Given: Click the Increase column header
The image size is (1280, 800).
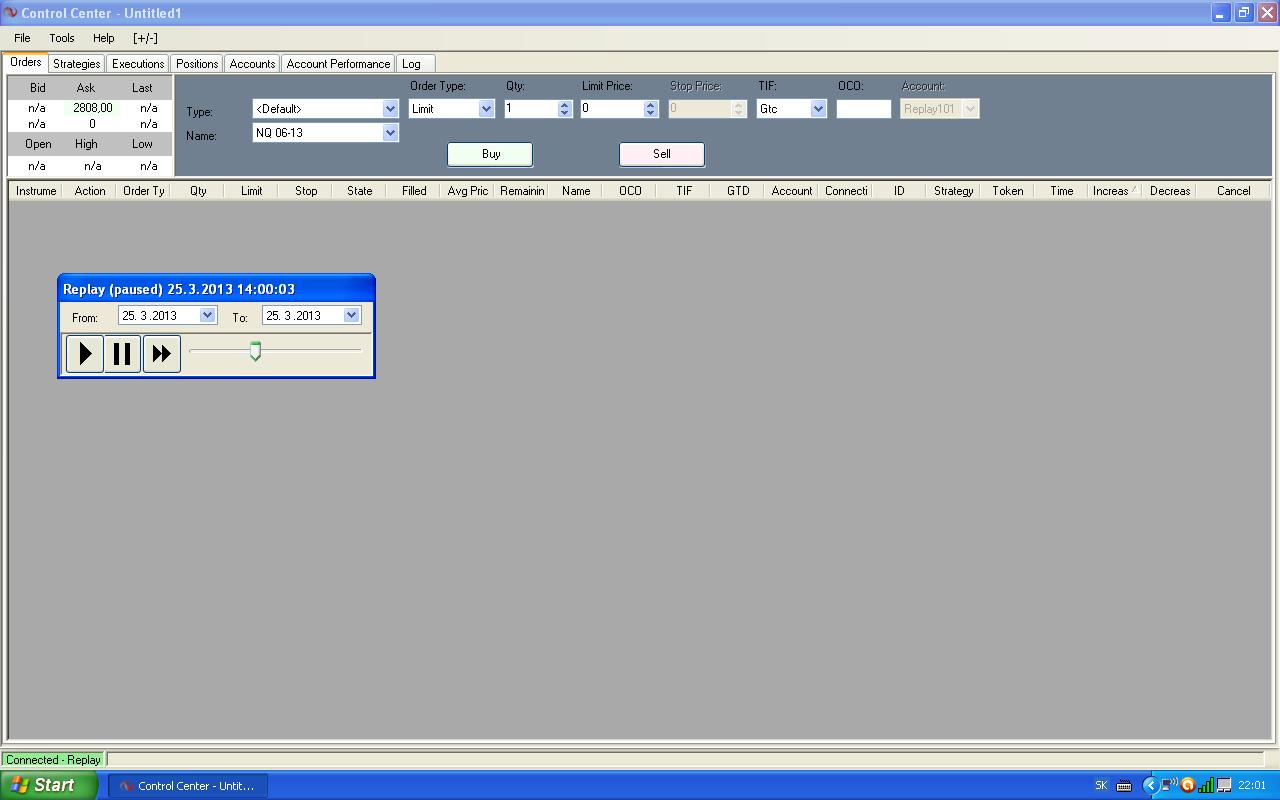Looking at the screenshot, I should [1116, 191].
